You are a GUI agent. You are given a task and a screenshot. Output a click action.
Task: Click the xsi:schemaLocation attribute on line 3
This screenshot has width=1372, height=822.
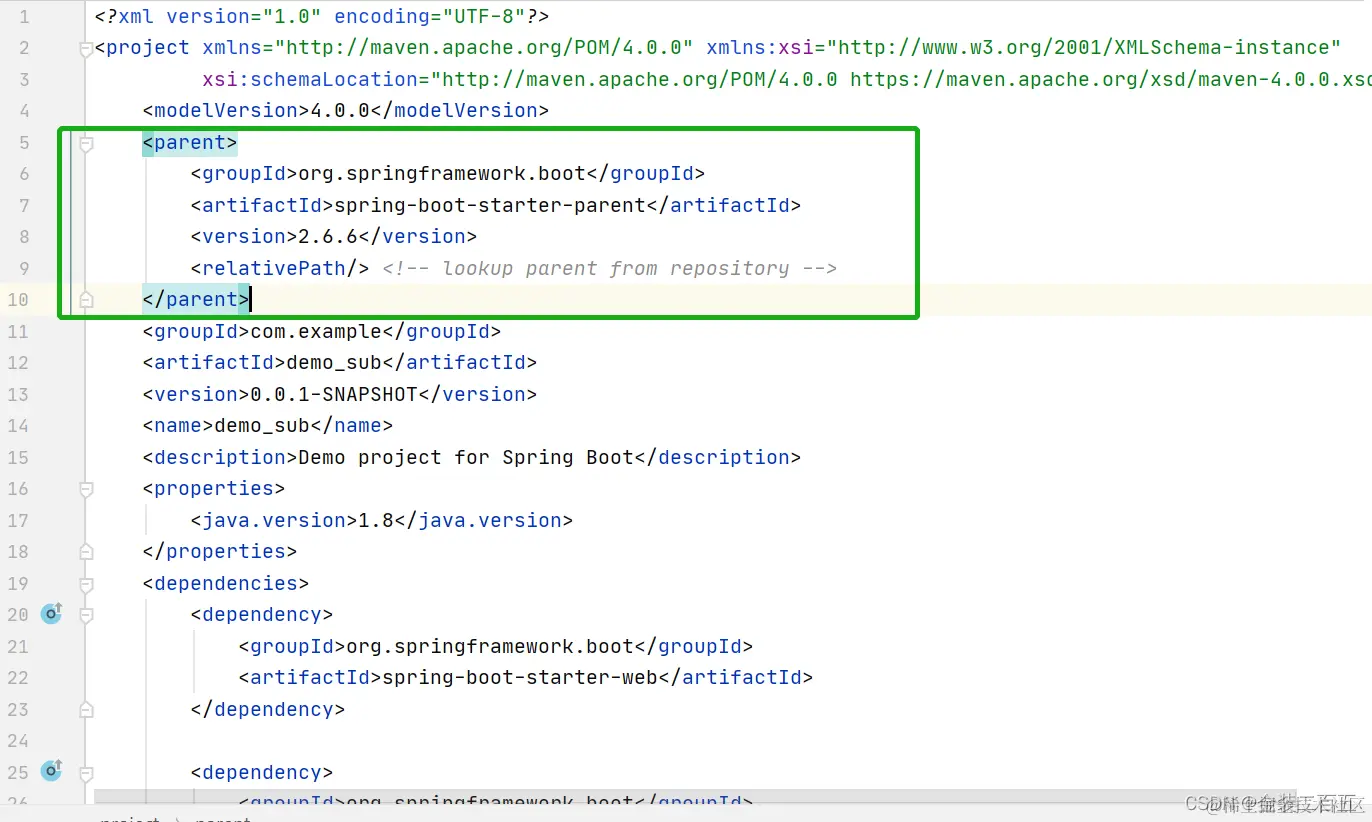coord(310,80)
